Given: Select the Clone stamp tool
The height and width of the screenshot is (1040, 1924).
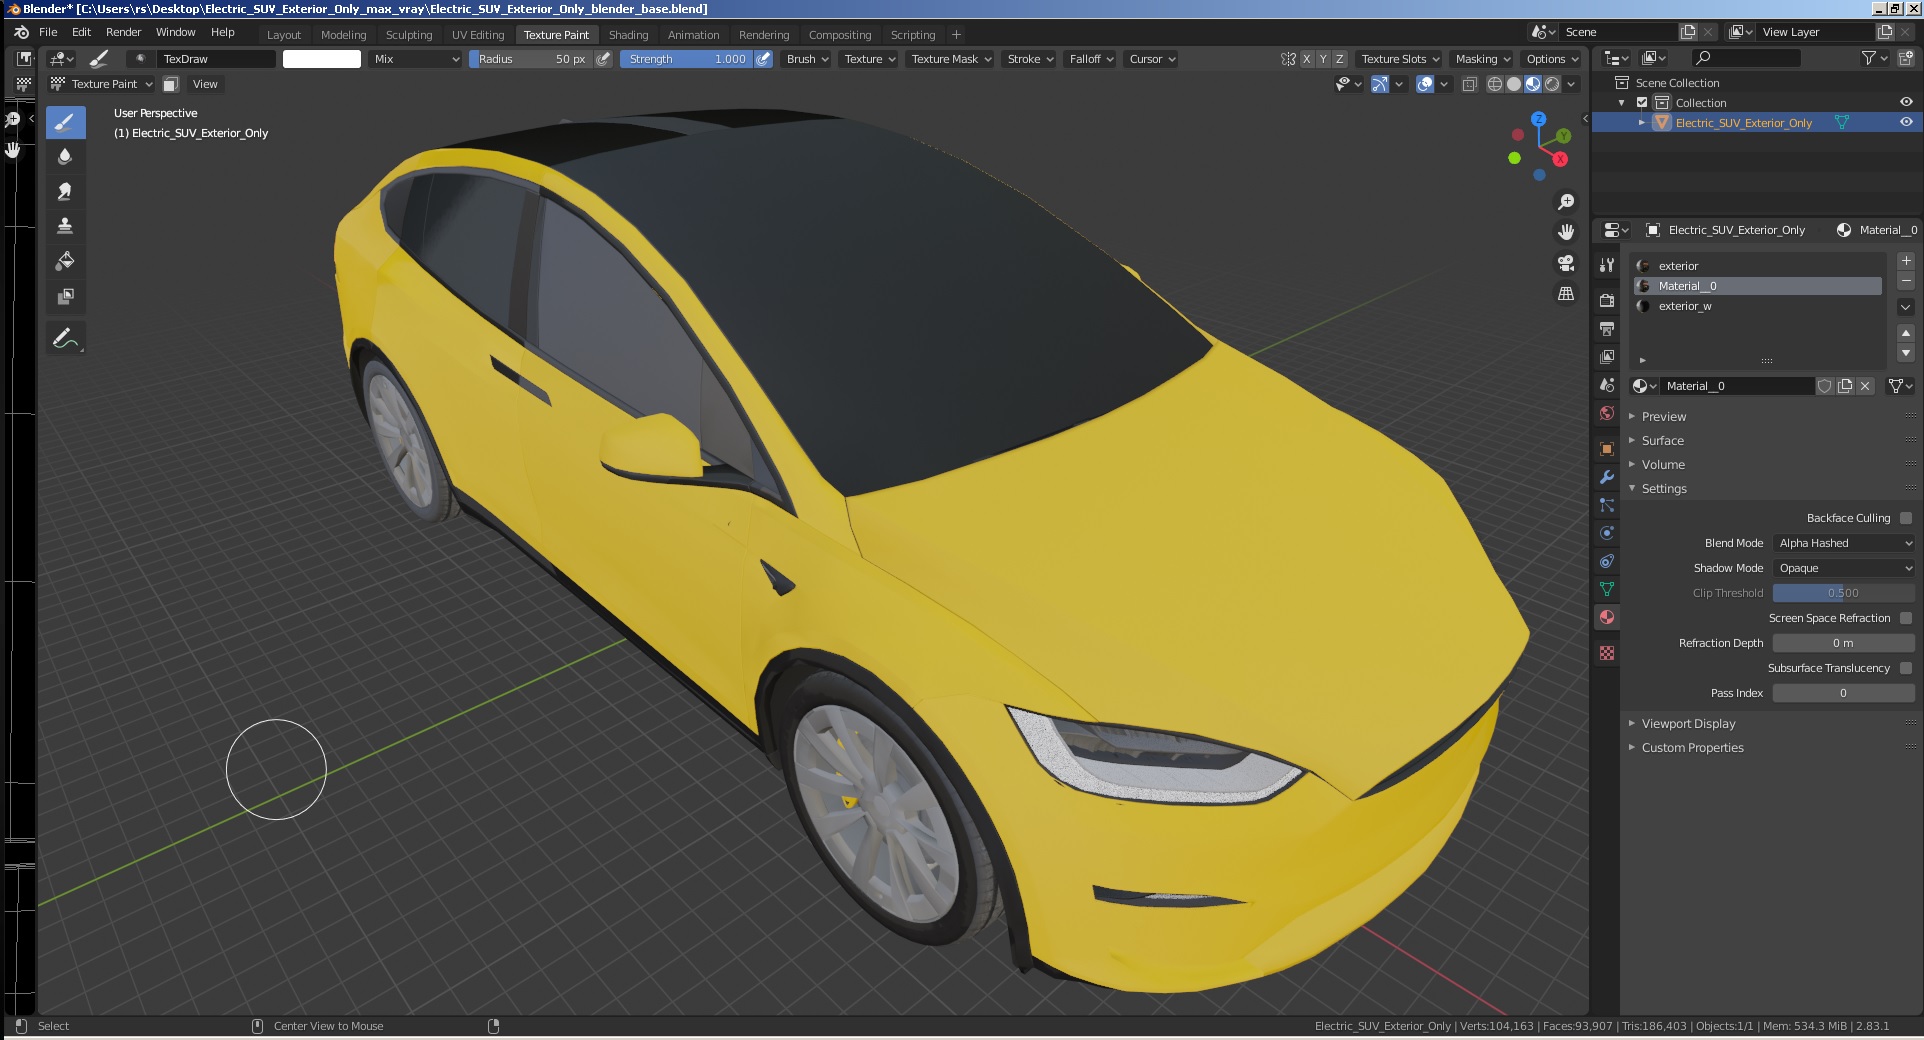Looking at the screenshot, I should click(65, 226).
